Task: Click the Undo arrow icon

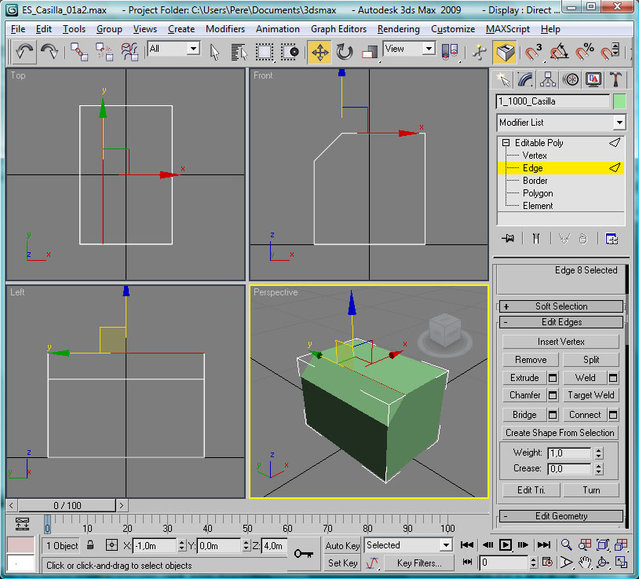Action: (23, 50)
